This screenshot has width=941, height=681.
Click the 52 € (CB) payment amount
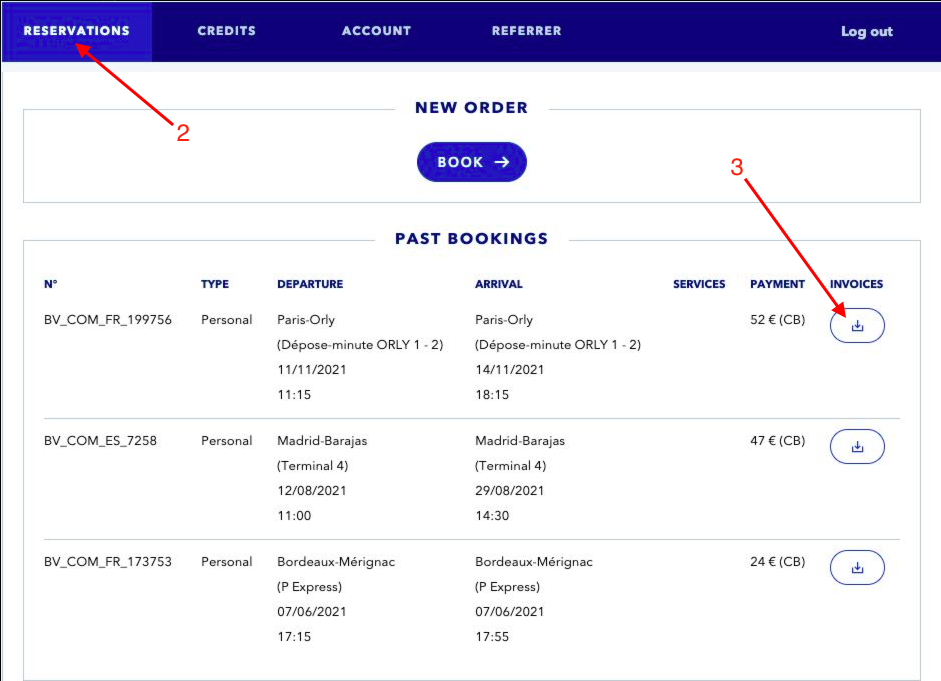pyautogui.click(x=778, y=320)
